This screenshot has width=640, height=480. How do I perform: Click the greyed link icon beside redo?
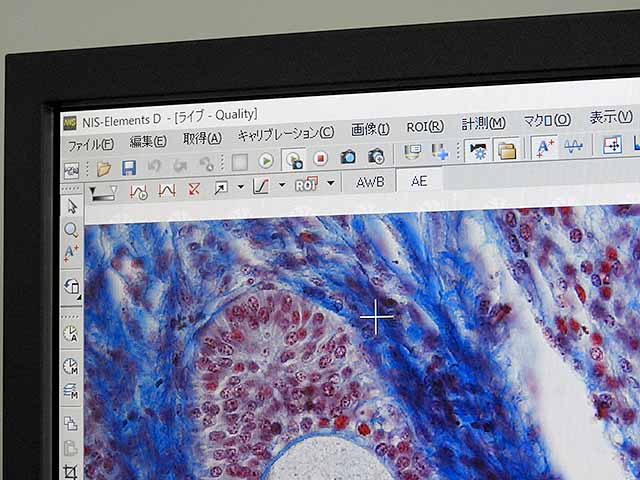point(207,163)
